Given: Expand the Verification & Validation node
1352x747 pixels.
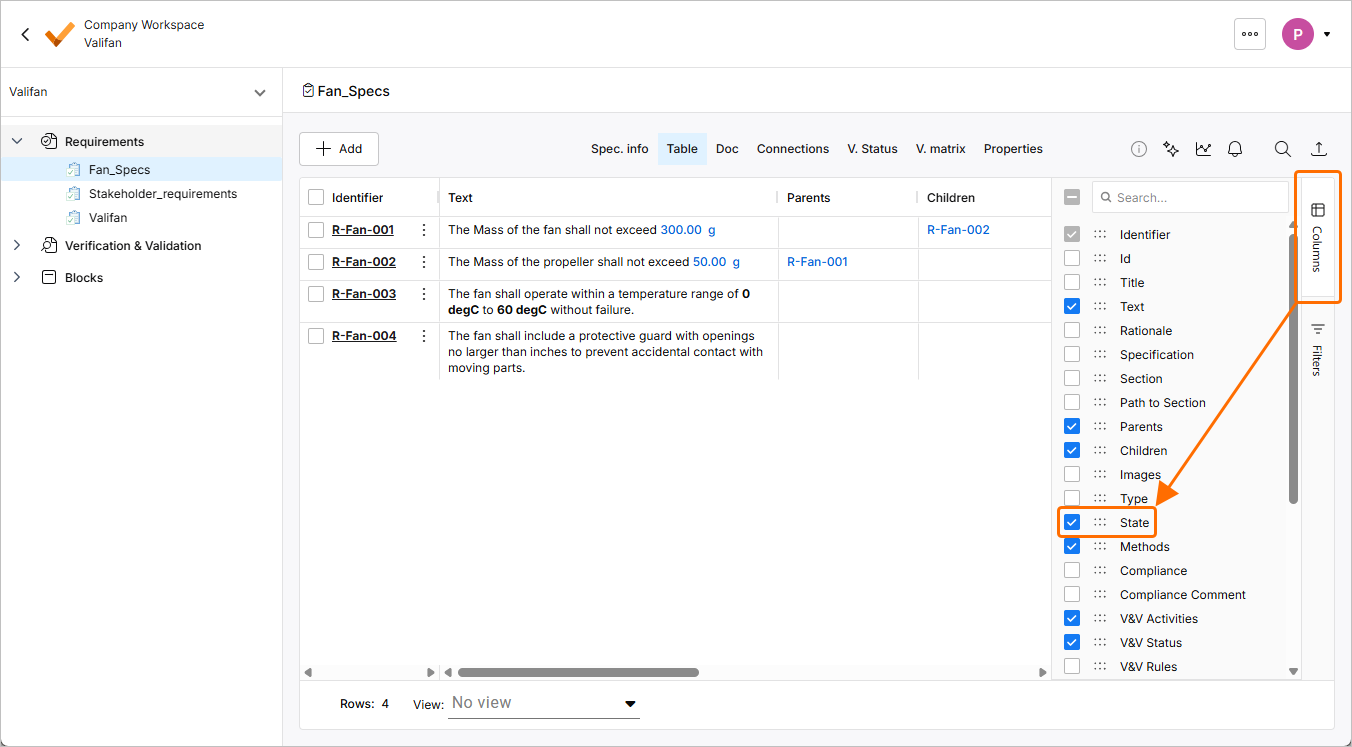Looking at the screenshot, I should point(17,245).
